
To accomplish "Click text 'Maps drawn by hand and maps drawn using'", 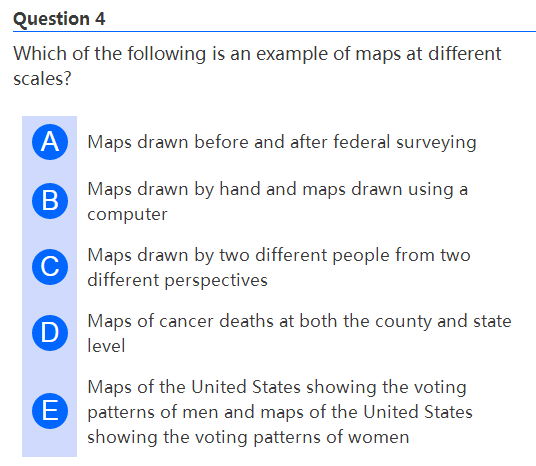I will pyautogui.click(x=270, y=189).
